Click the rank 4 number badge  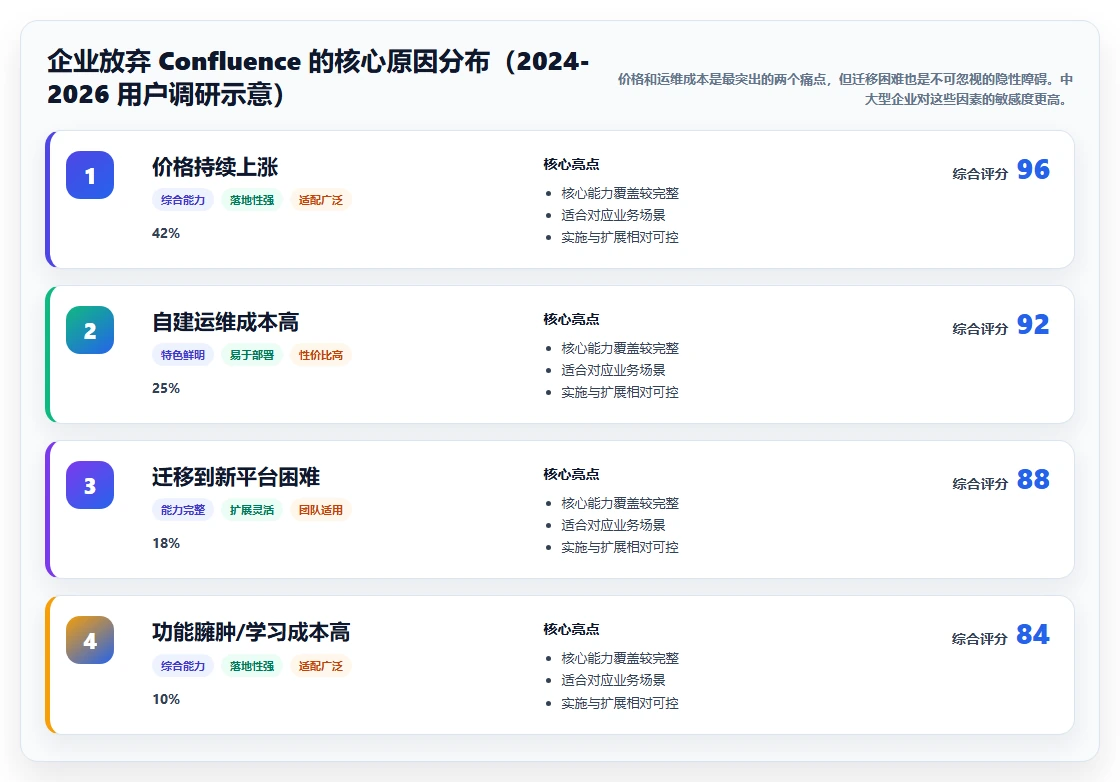(90, 640)
